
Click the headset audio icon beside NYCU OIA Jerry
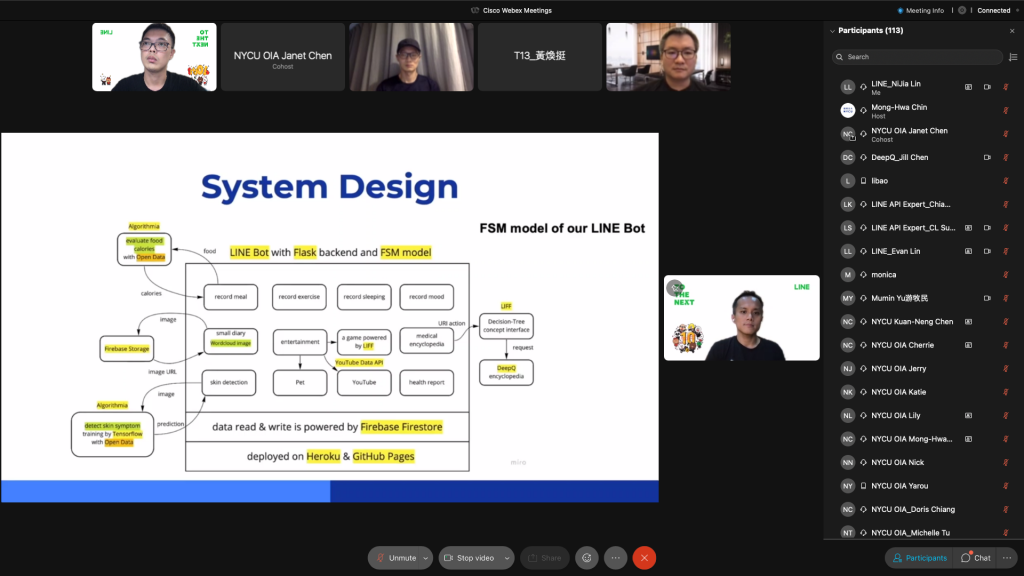point(863,369)
